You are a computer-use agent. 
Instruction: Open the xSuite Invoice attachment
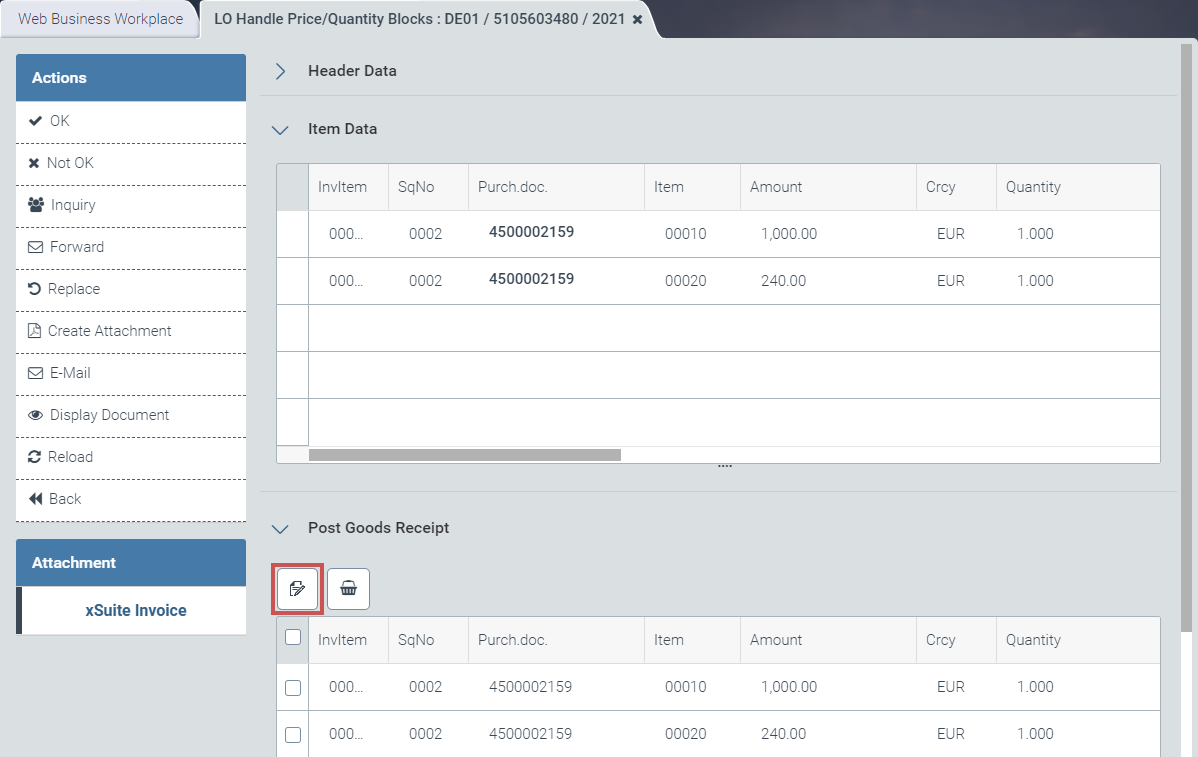[135, 610]
